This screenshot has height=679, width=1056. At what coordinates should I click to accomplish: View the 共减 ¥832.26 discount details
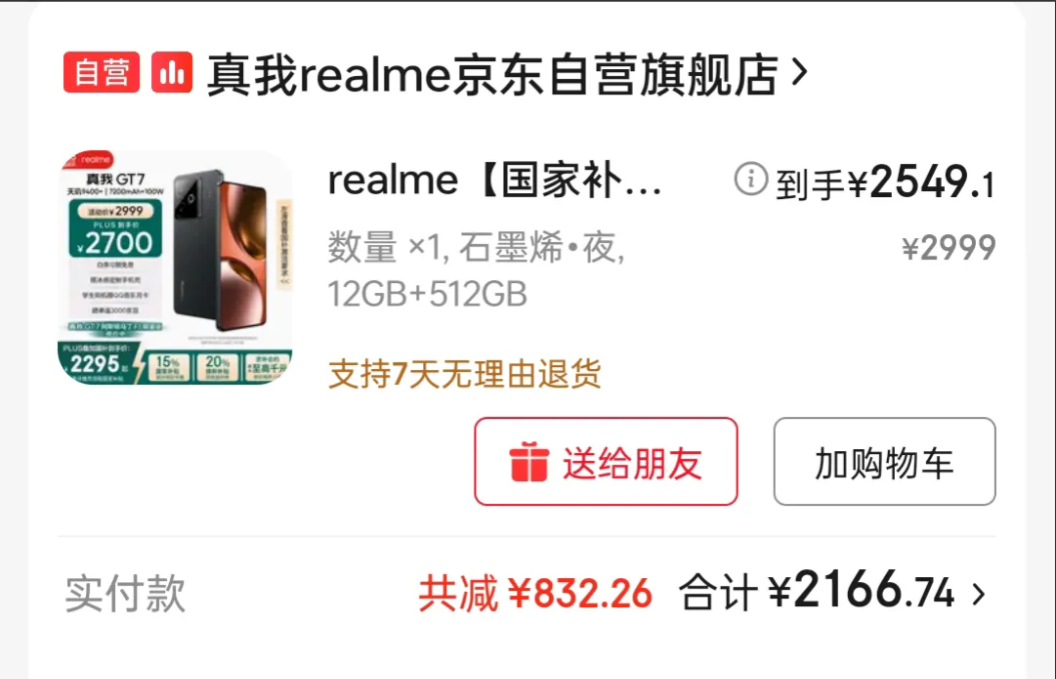click(535, 593)
